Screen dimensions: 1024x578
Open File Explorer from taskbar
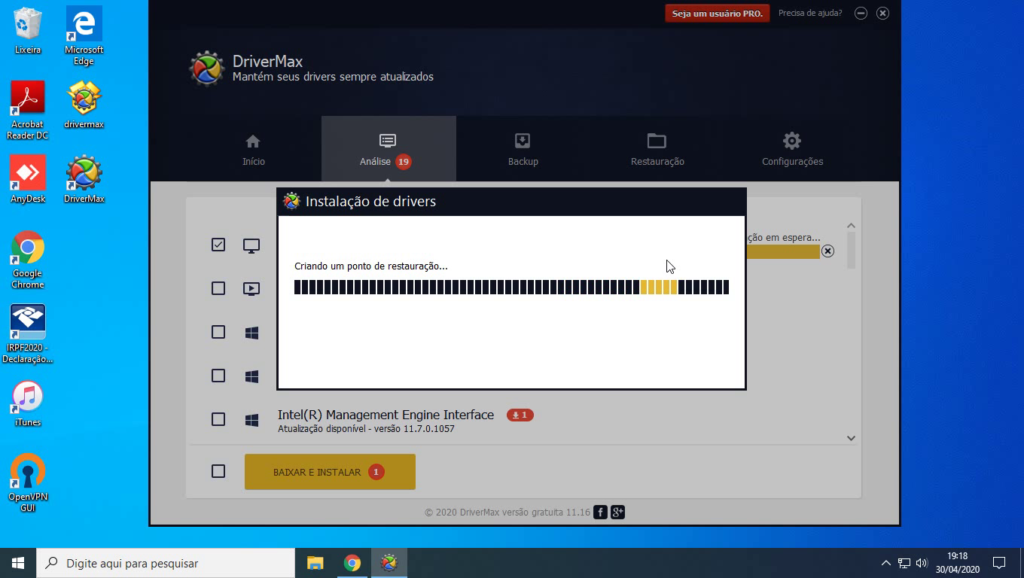tap(315, 563)
